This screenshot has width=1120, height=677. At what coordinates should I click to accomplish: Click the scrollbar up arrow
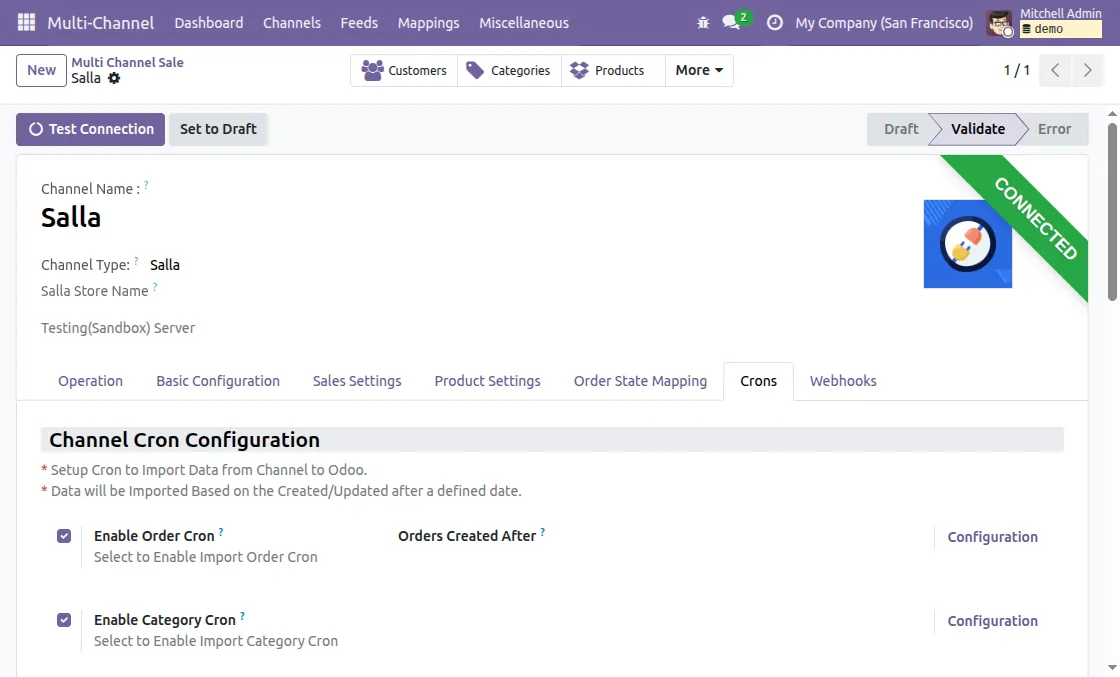click(x=1112, y=114)
